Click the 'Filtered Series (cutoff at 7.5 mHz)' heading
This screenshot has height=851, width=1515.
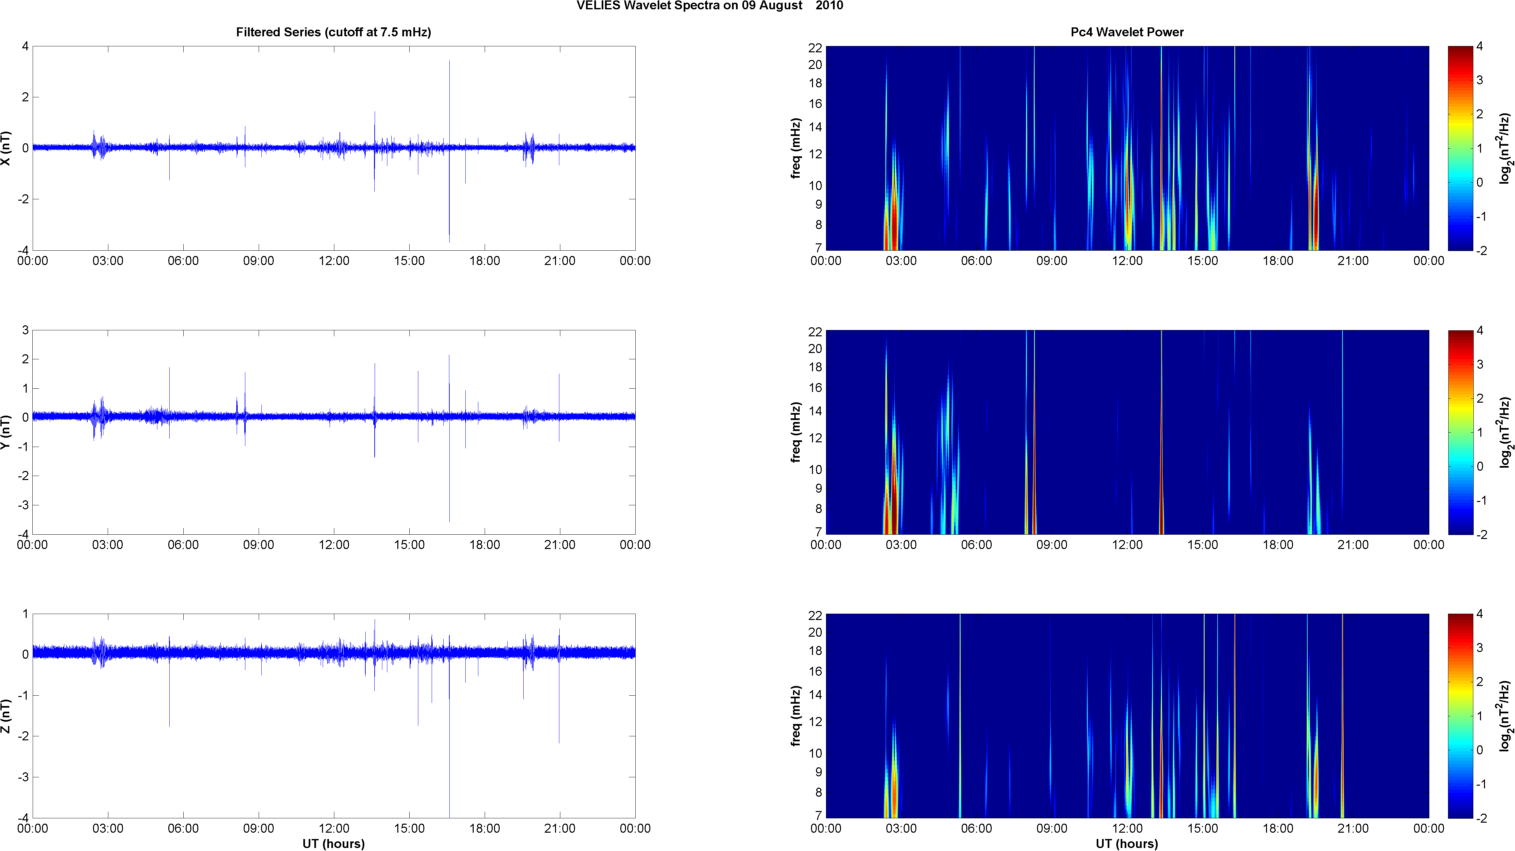pyautogui.click(x=333, y=32)
